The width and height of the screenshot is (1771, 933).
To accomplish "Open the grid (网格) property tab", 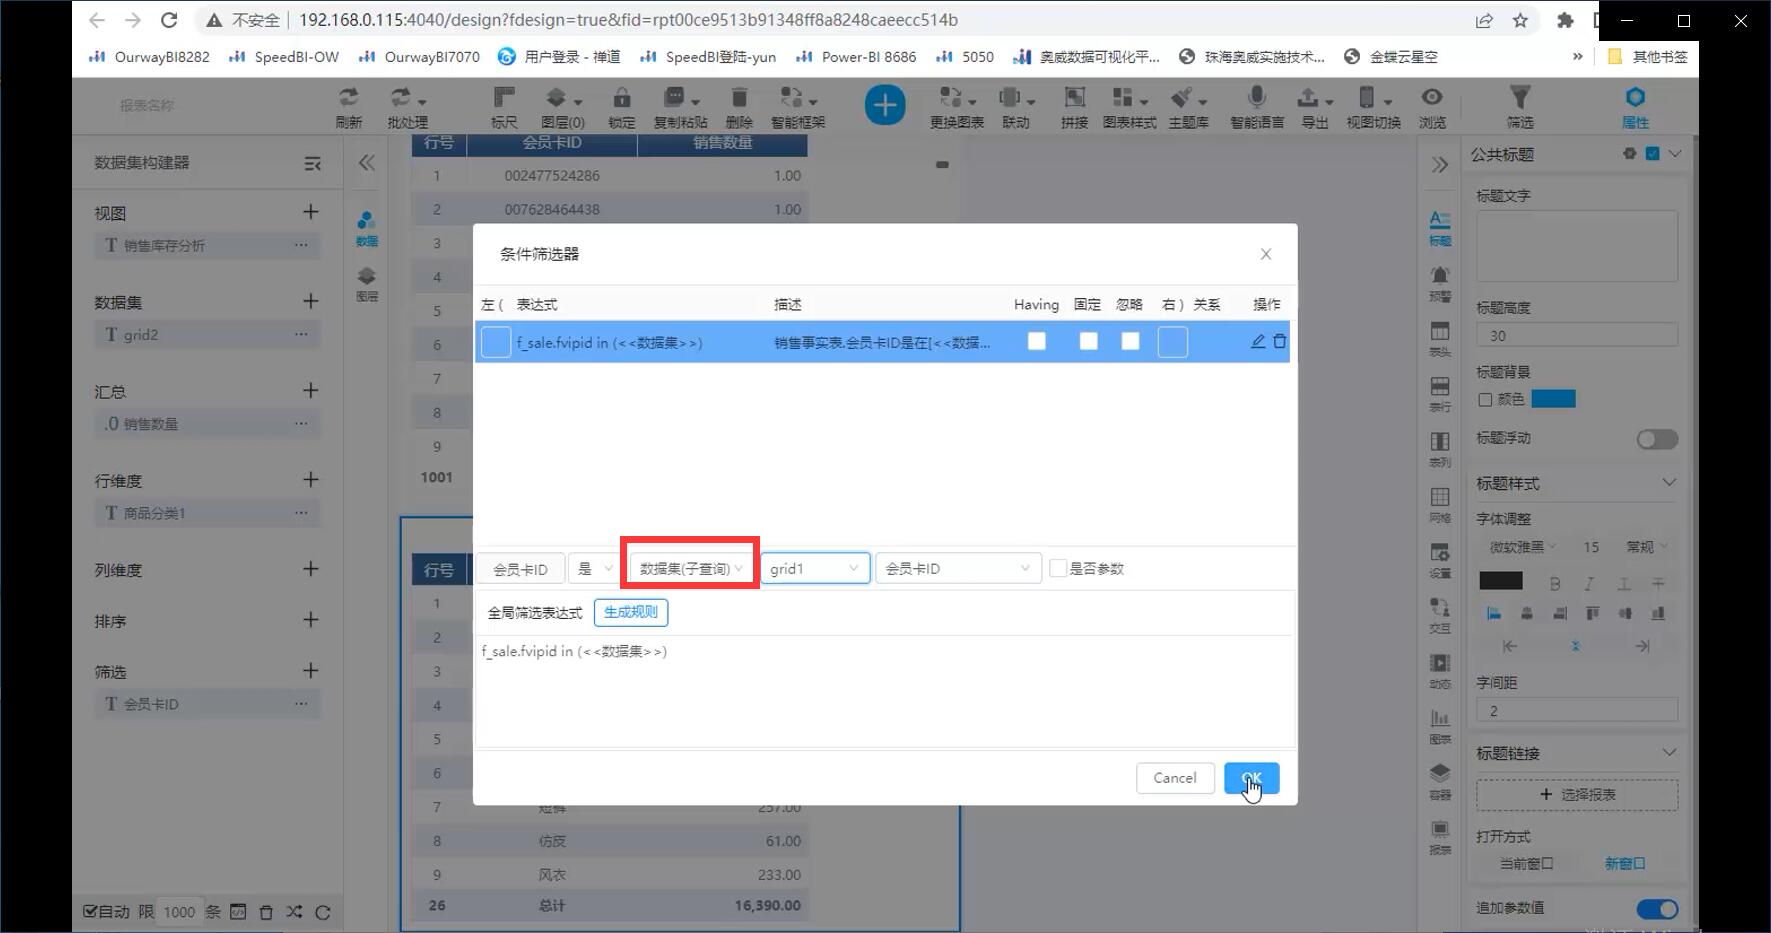I will point(1440,506).
